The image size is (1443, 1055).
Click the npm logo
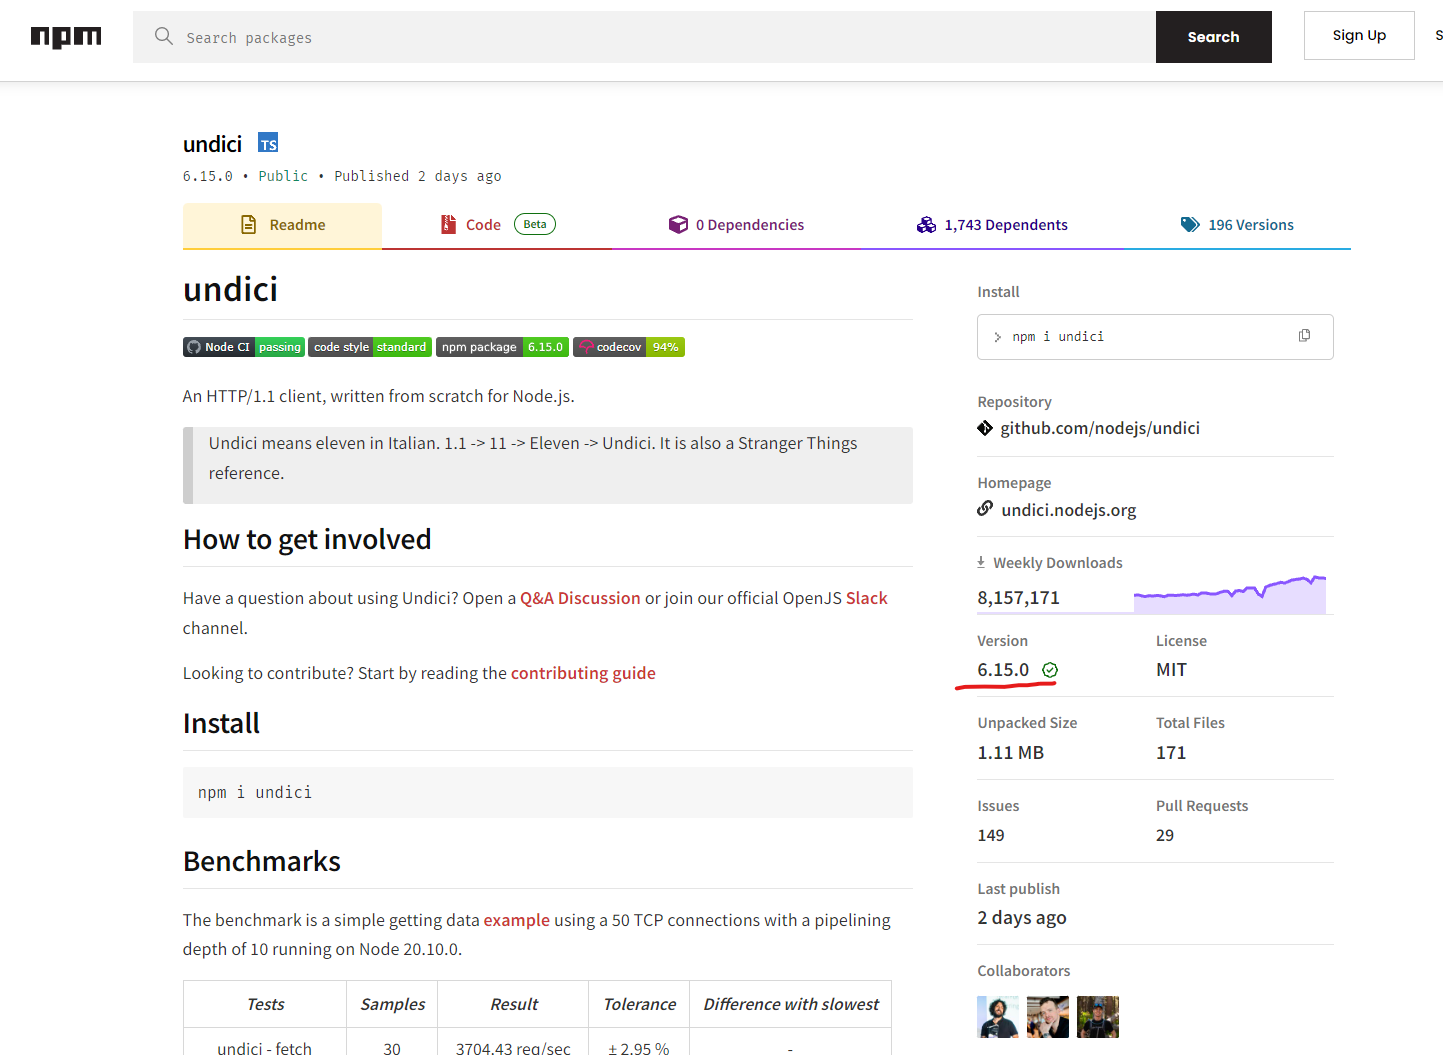(x=66, y=37)
